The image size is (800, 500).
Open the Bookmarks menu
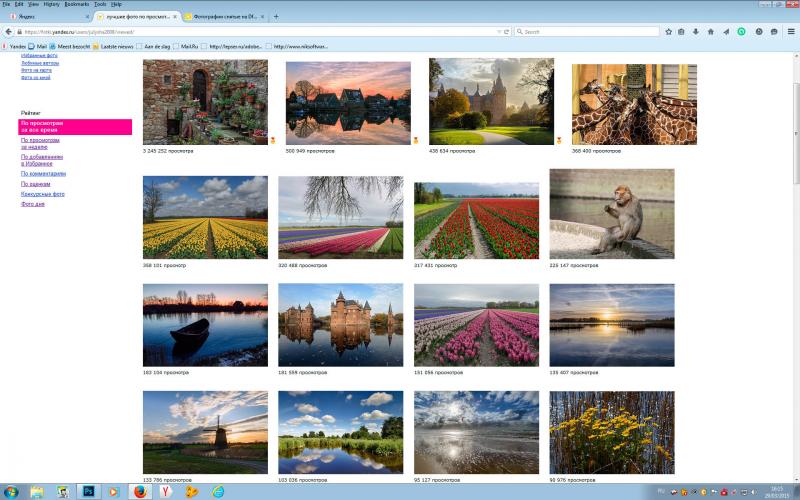pos(77,4)
